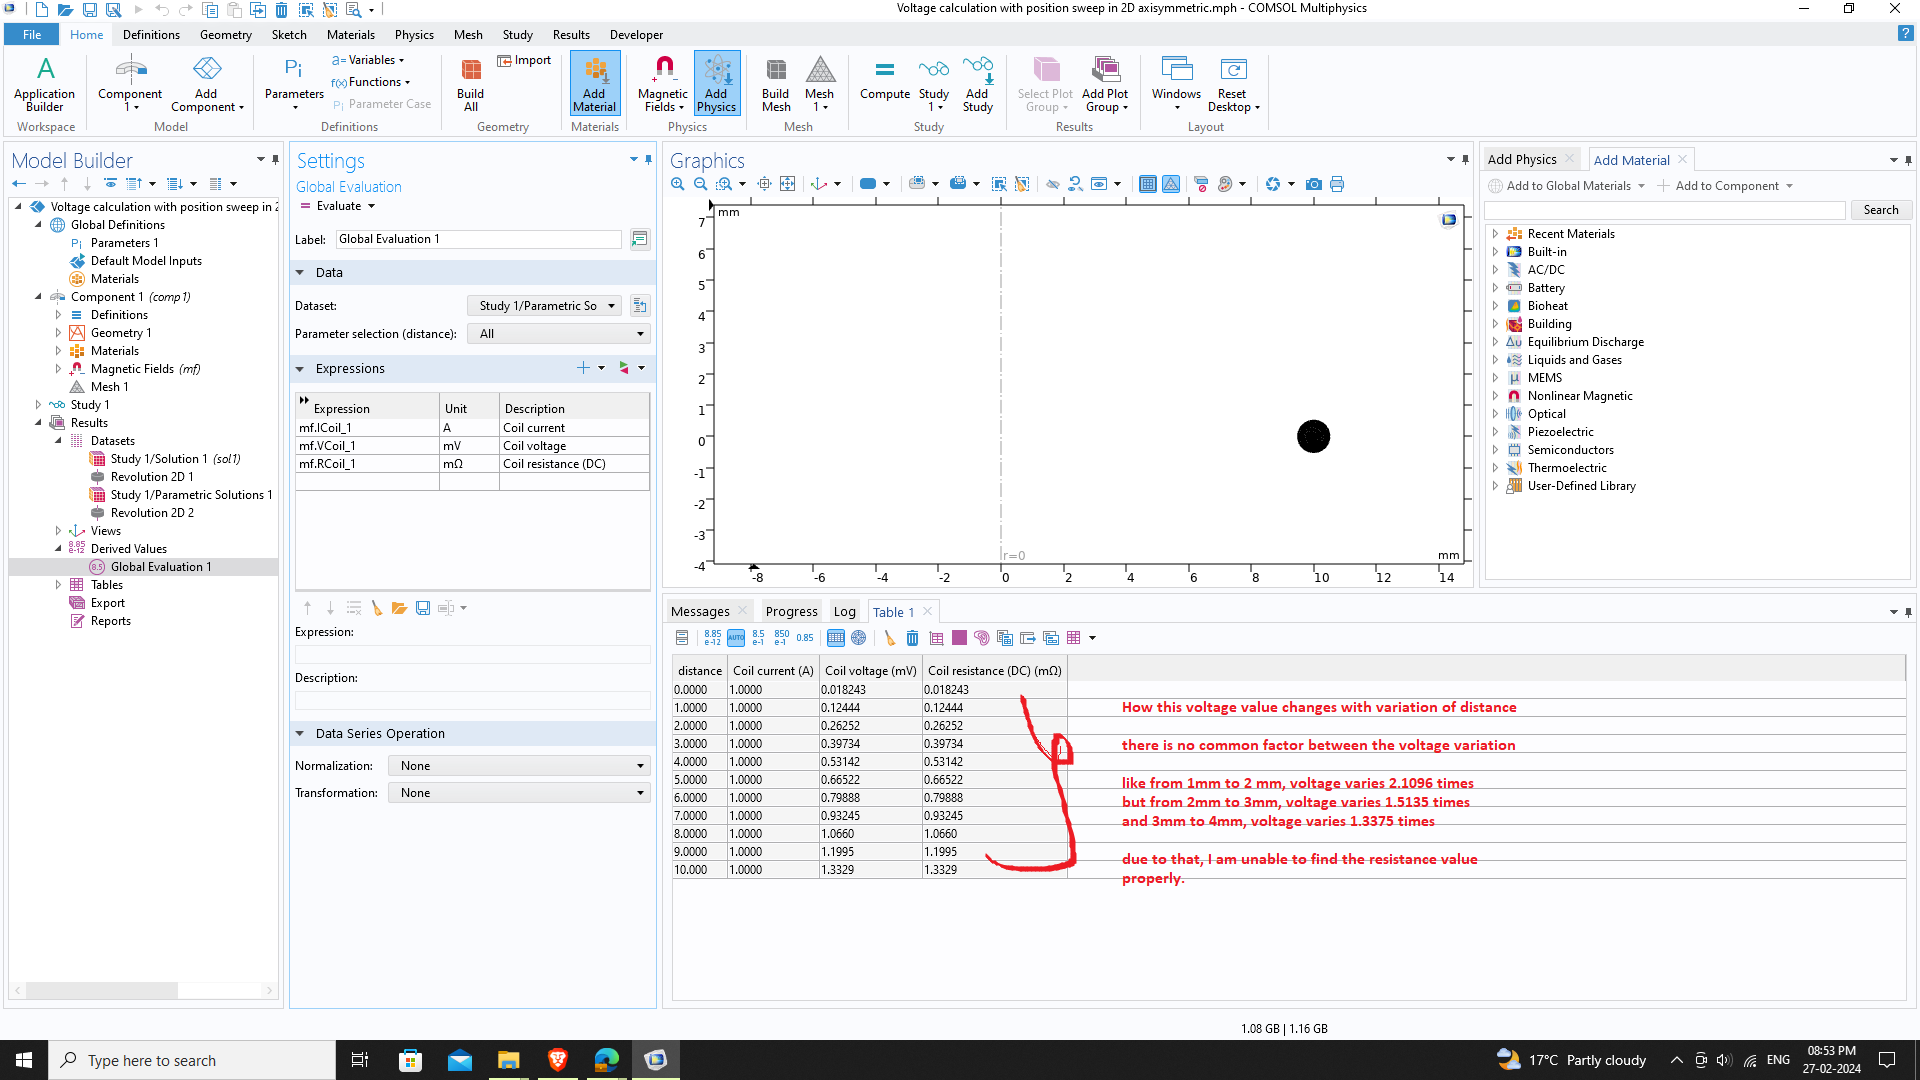Click the Table Surface plot purple square icon

959,638
